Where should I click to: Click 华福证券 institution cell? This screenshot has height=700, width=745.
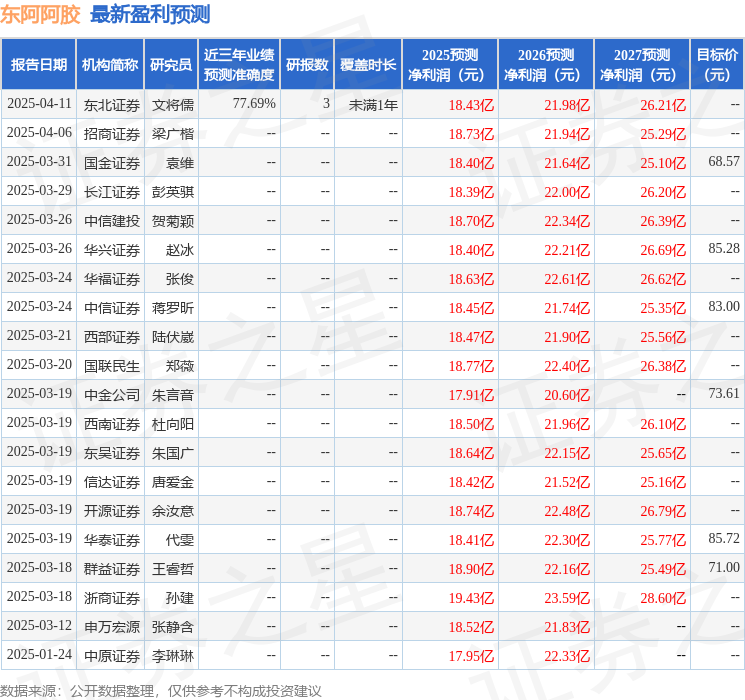[112, 279]
